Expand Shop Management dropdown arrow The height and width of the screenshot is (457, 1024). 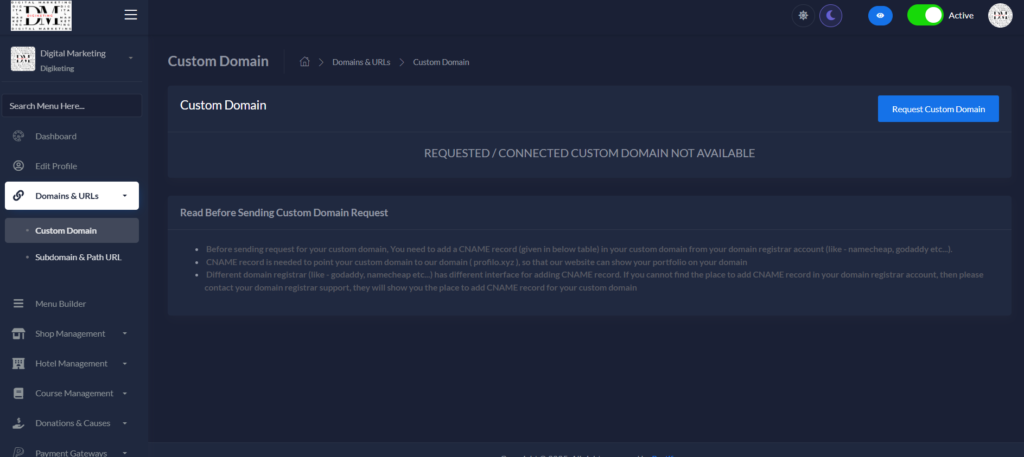[x=125, y=334]
